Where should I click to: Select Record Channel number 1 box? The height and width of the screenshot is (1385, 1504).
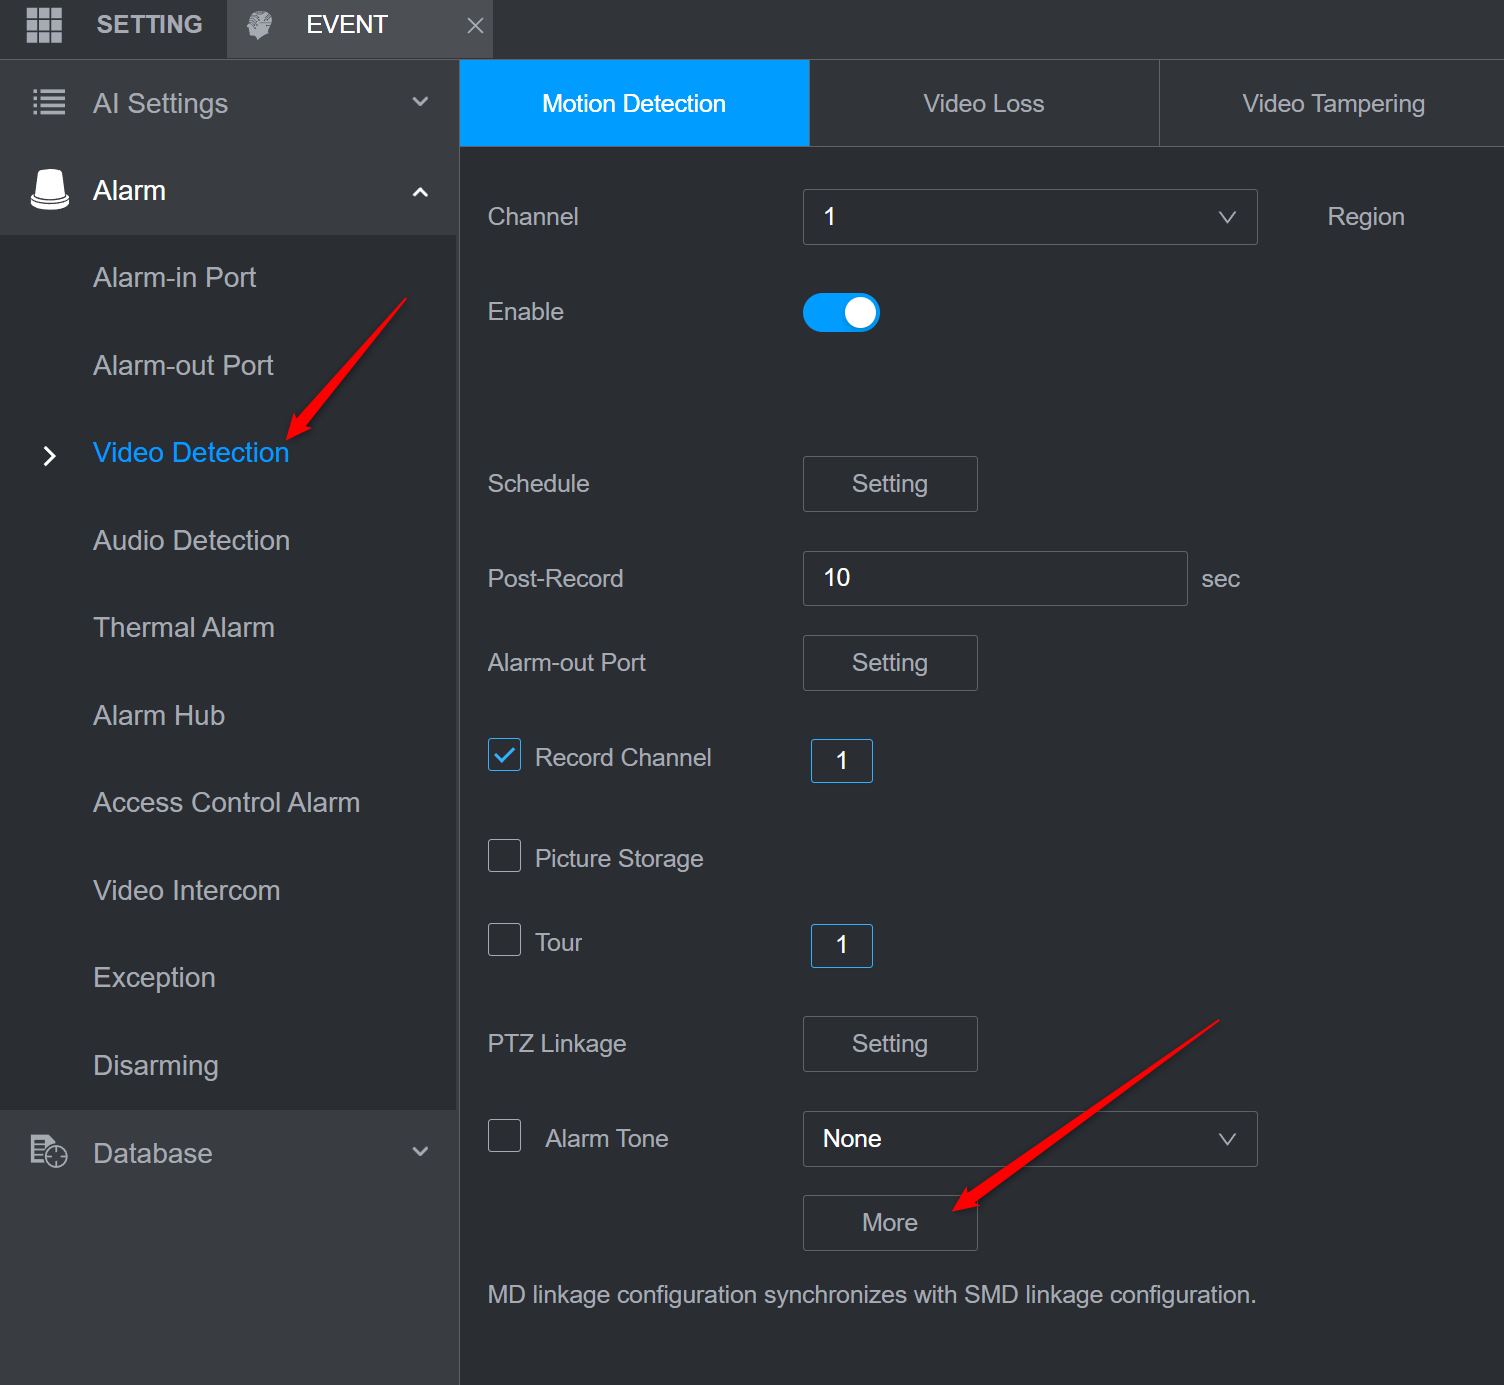click(x=842, y=761)
